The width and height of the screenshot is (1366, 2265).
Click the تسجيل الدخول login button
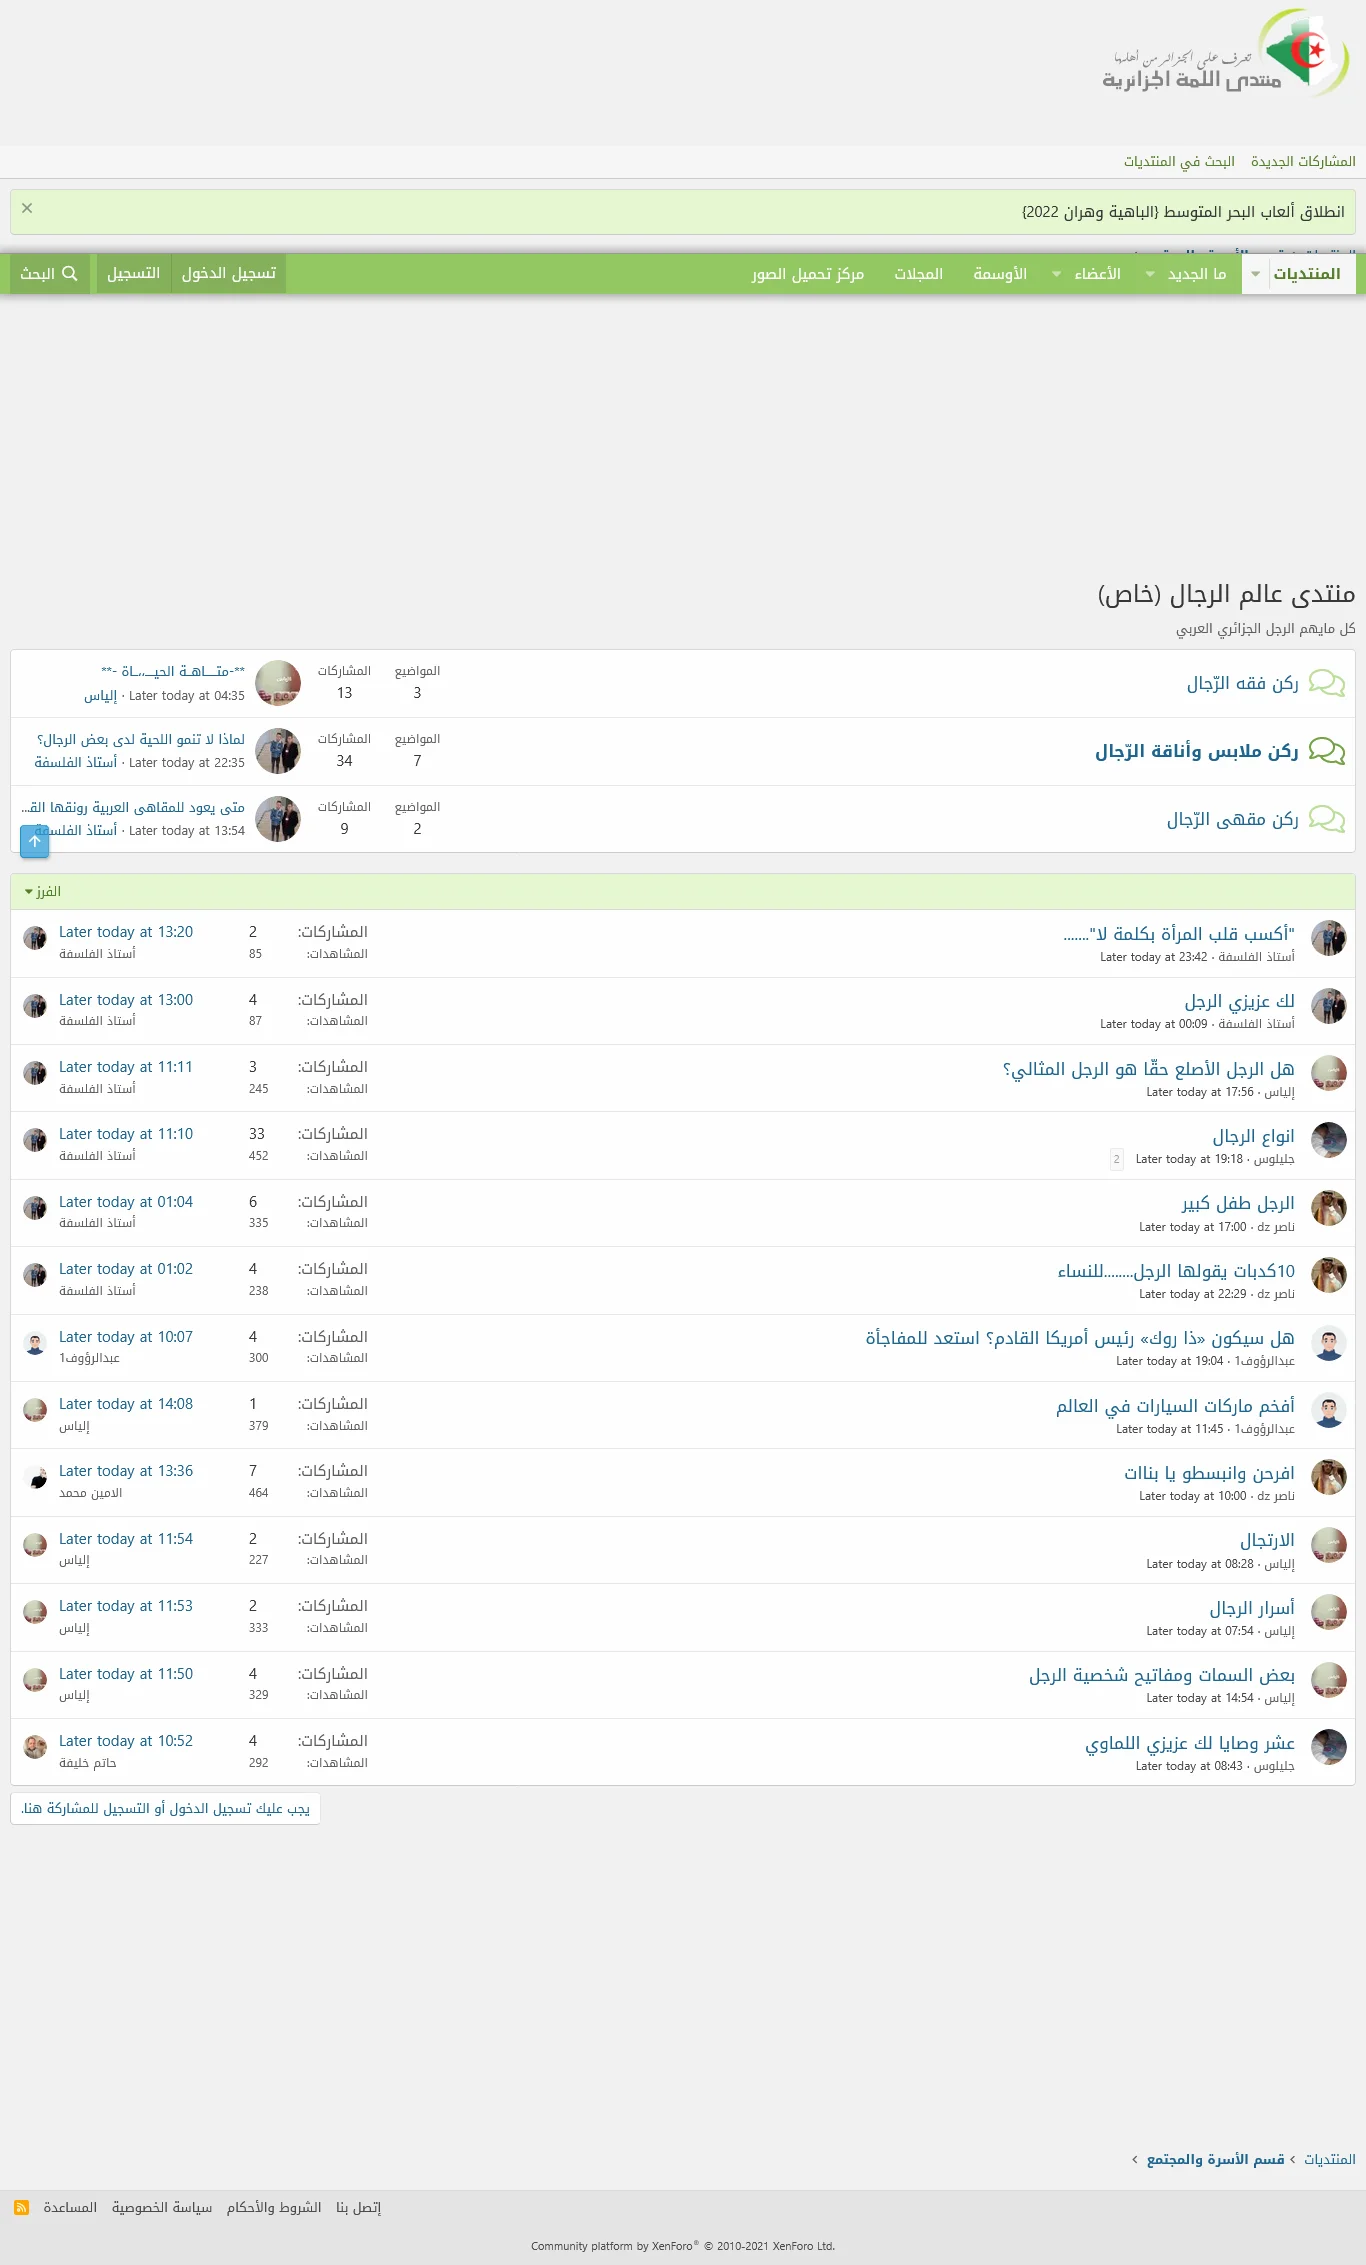(x=229, y=274)
